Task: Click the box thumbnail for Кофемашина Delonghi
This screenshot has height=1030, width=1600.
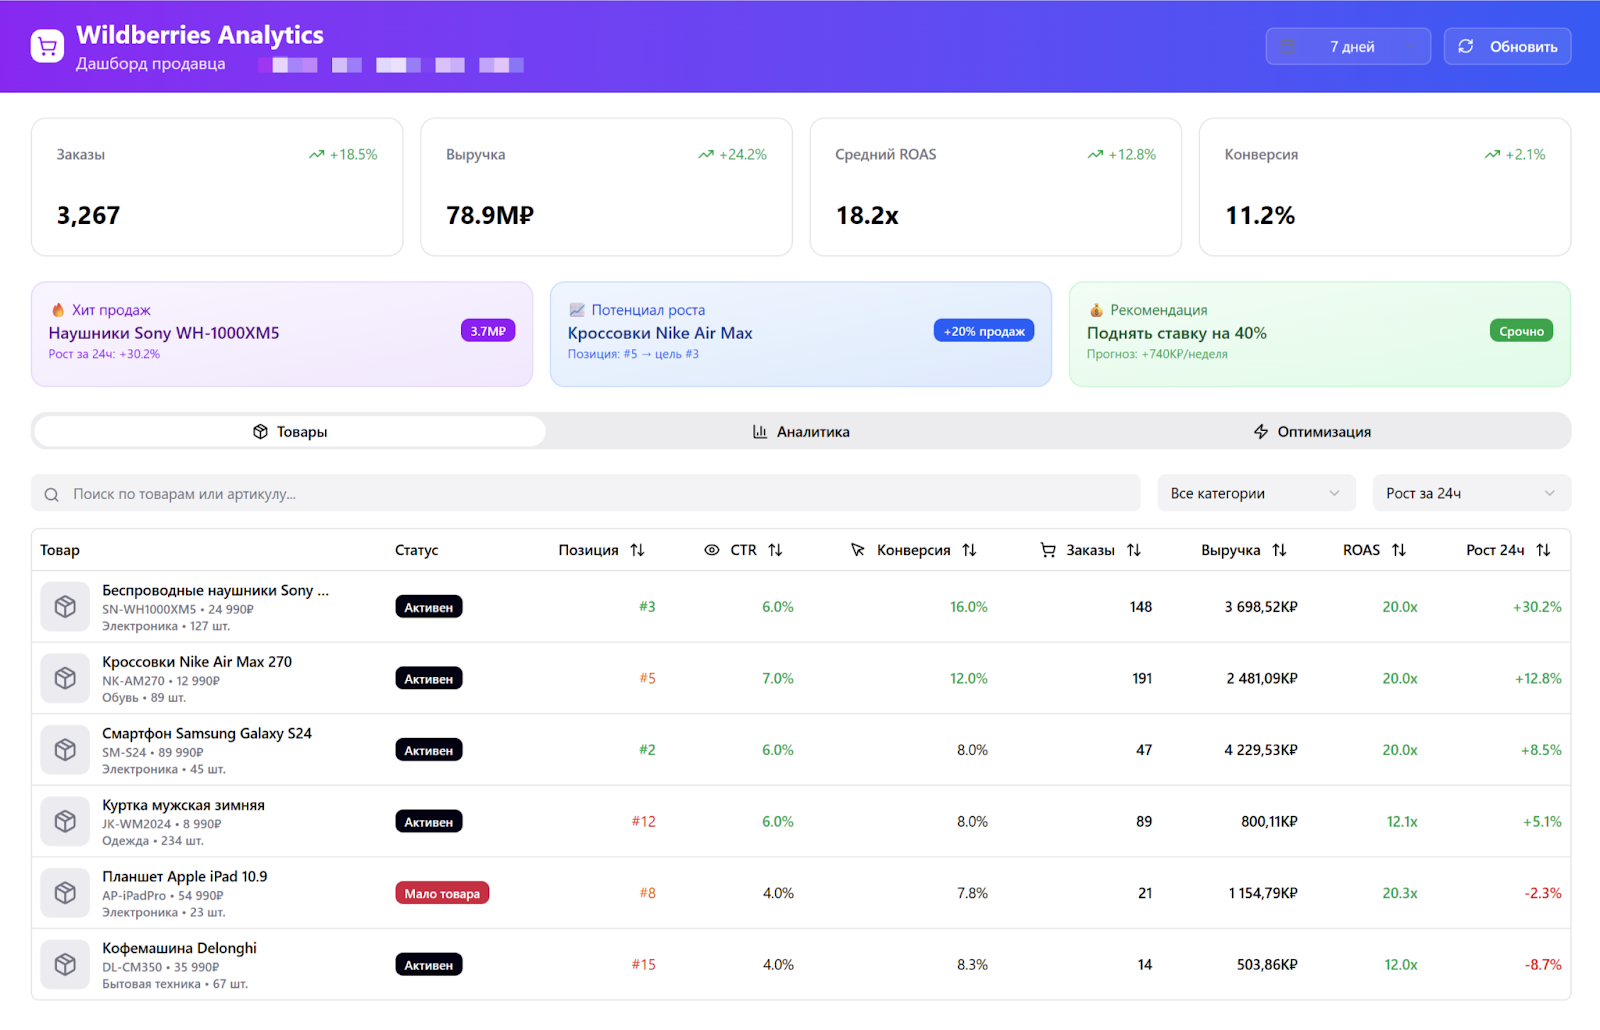Action: point(65,964)
